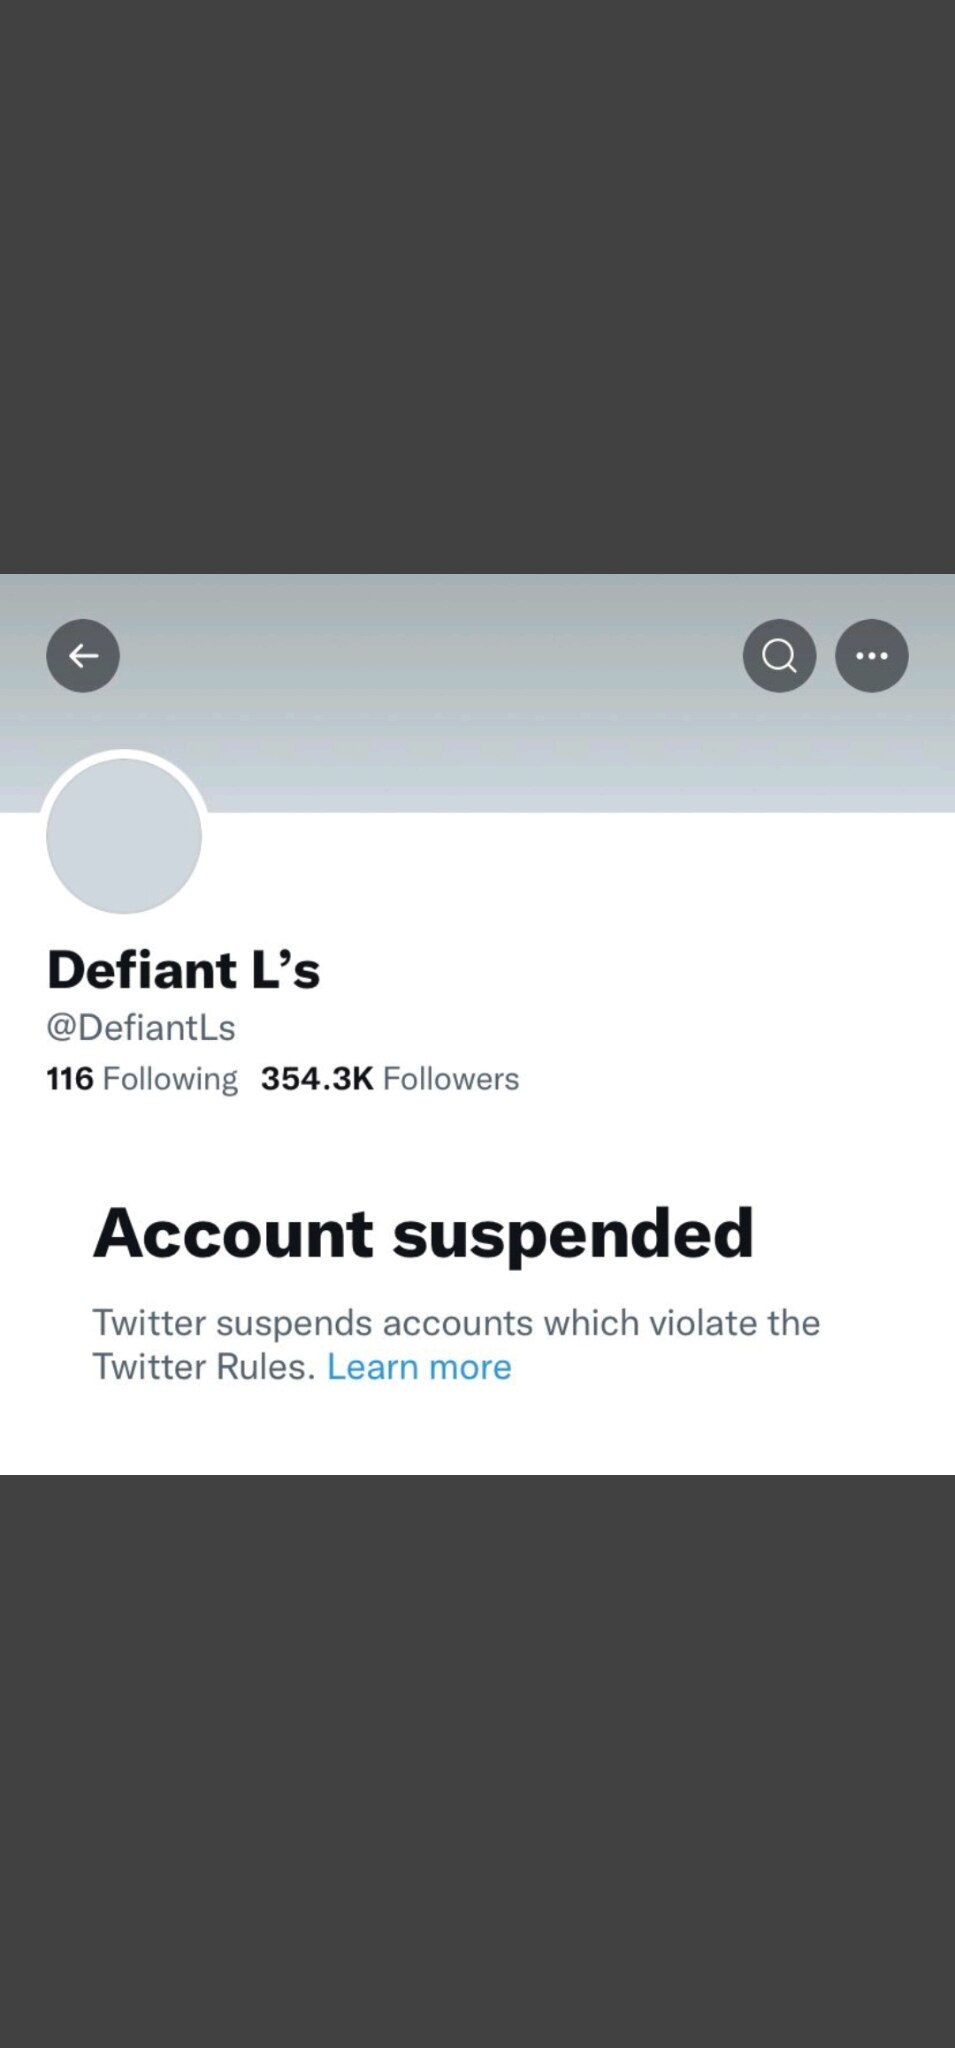Open the profile search magnifier icon
Viewport: 955px width, 2048px height.
779,656
